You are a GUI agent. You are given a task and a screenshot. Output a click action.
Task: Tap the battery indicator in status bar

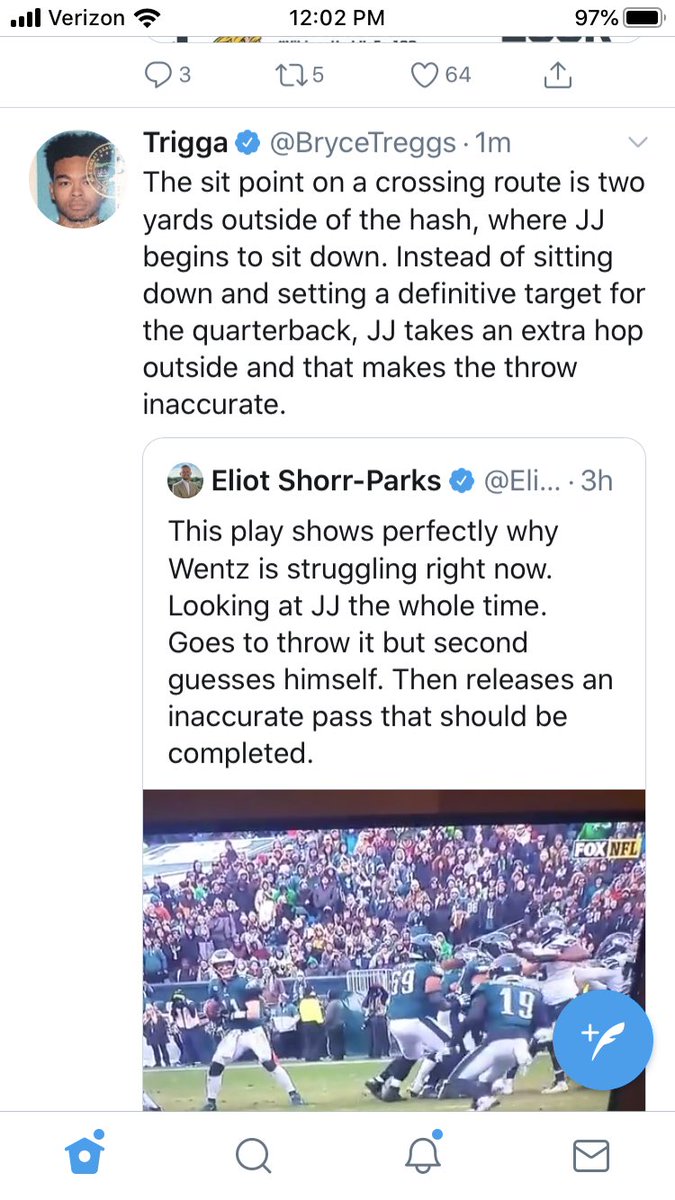pos(641,17)
